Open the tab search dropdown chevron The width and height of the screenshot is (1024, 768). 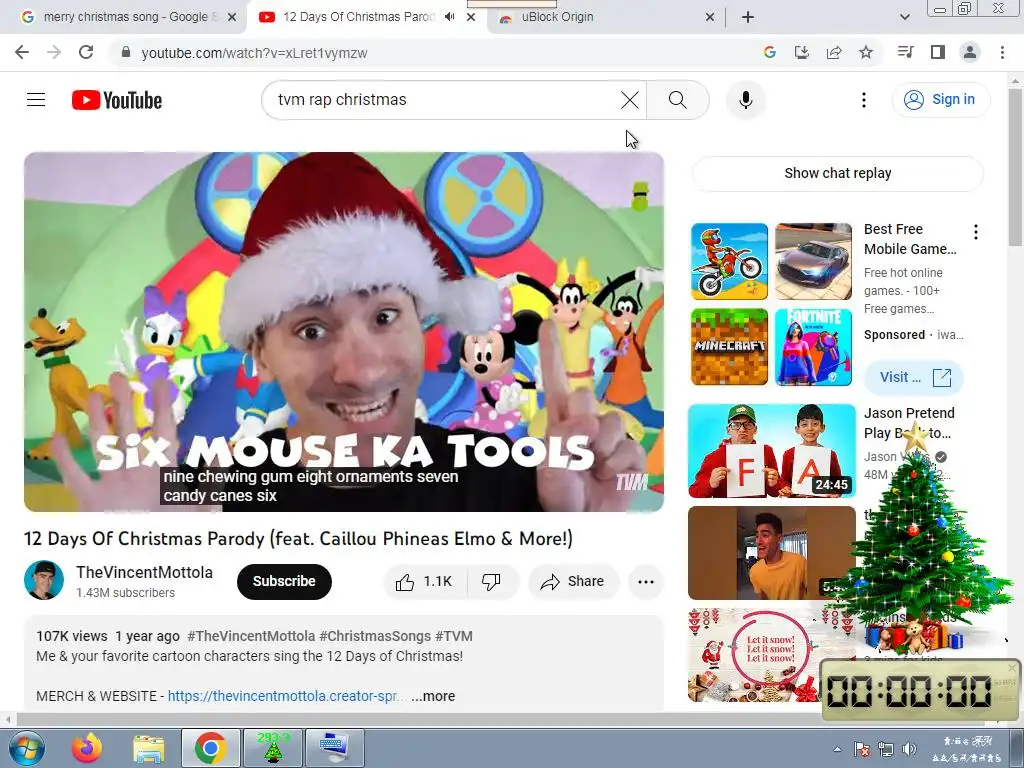pos(904,17)
